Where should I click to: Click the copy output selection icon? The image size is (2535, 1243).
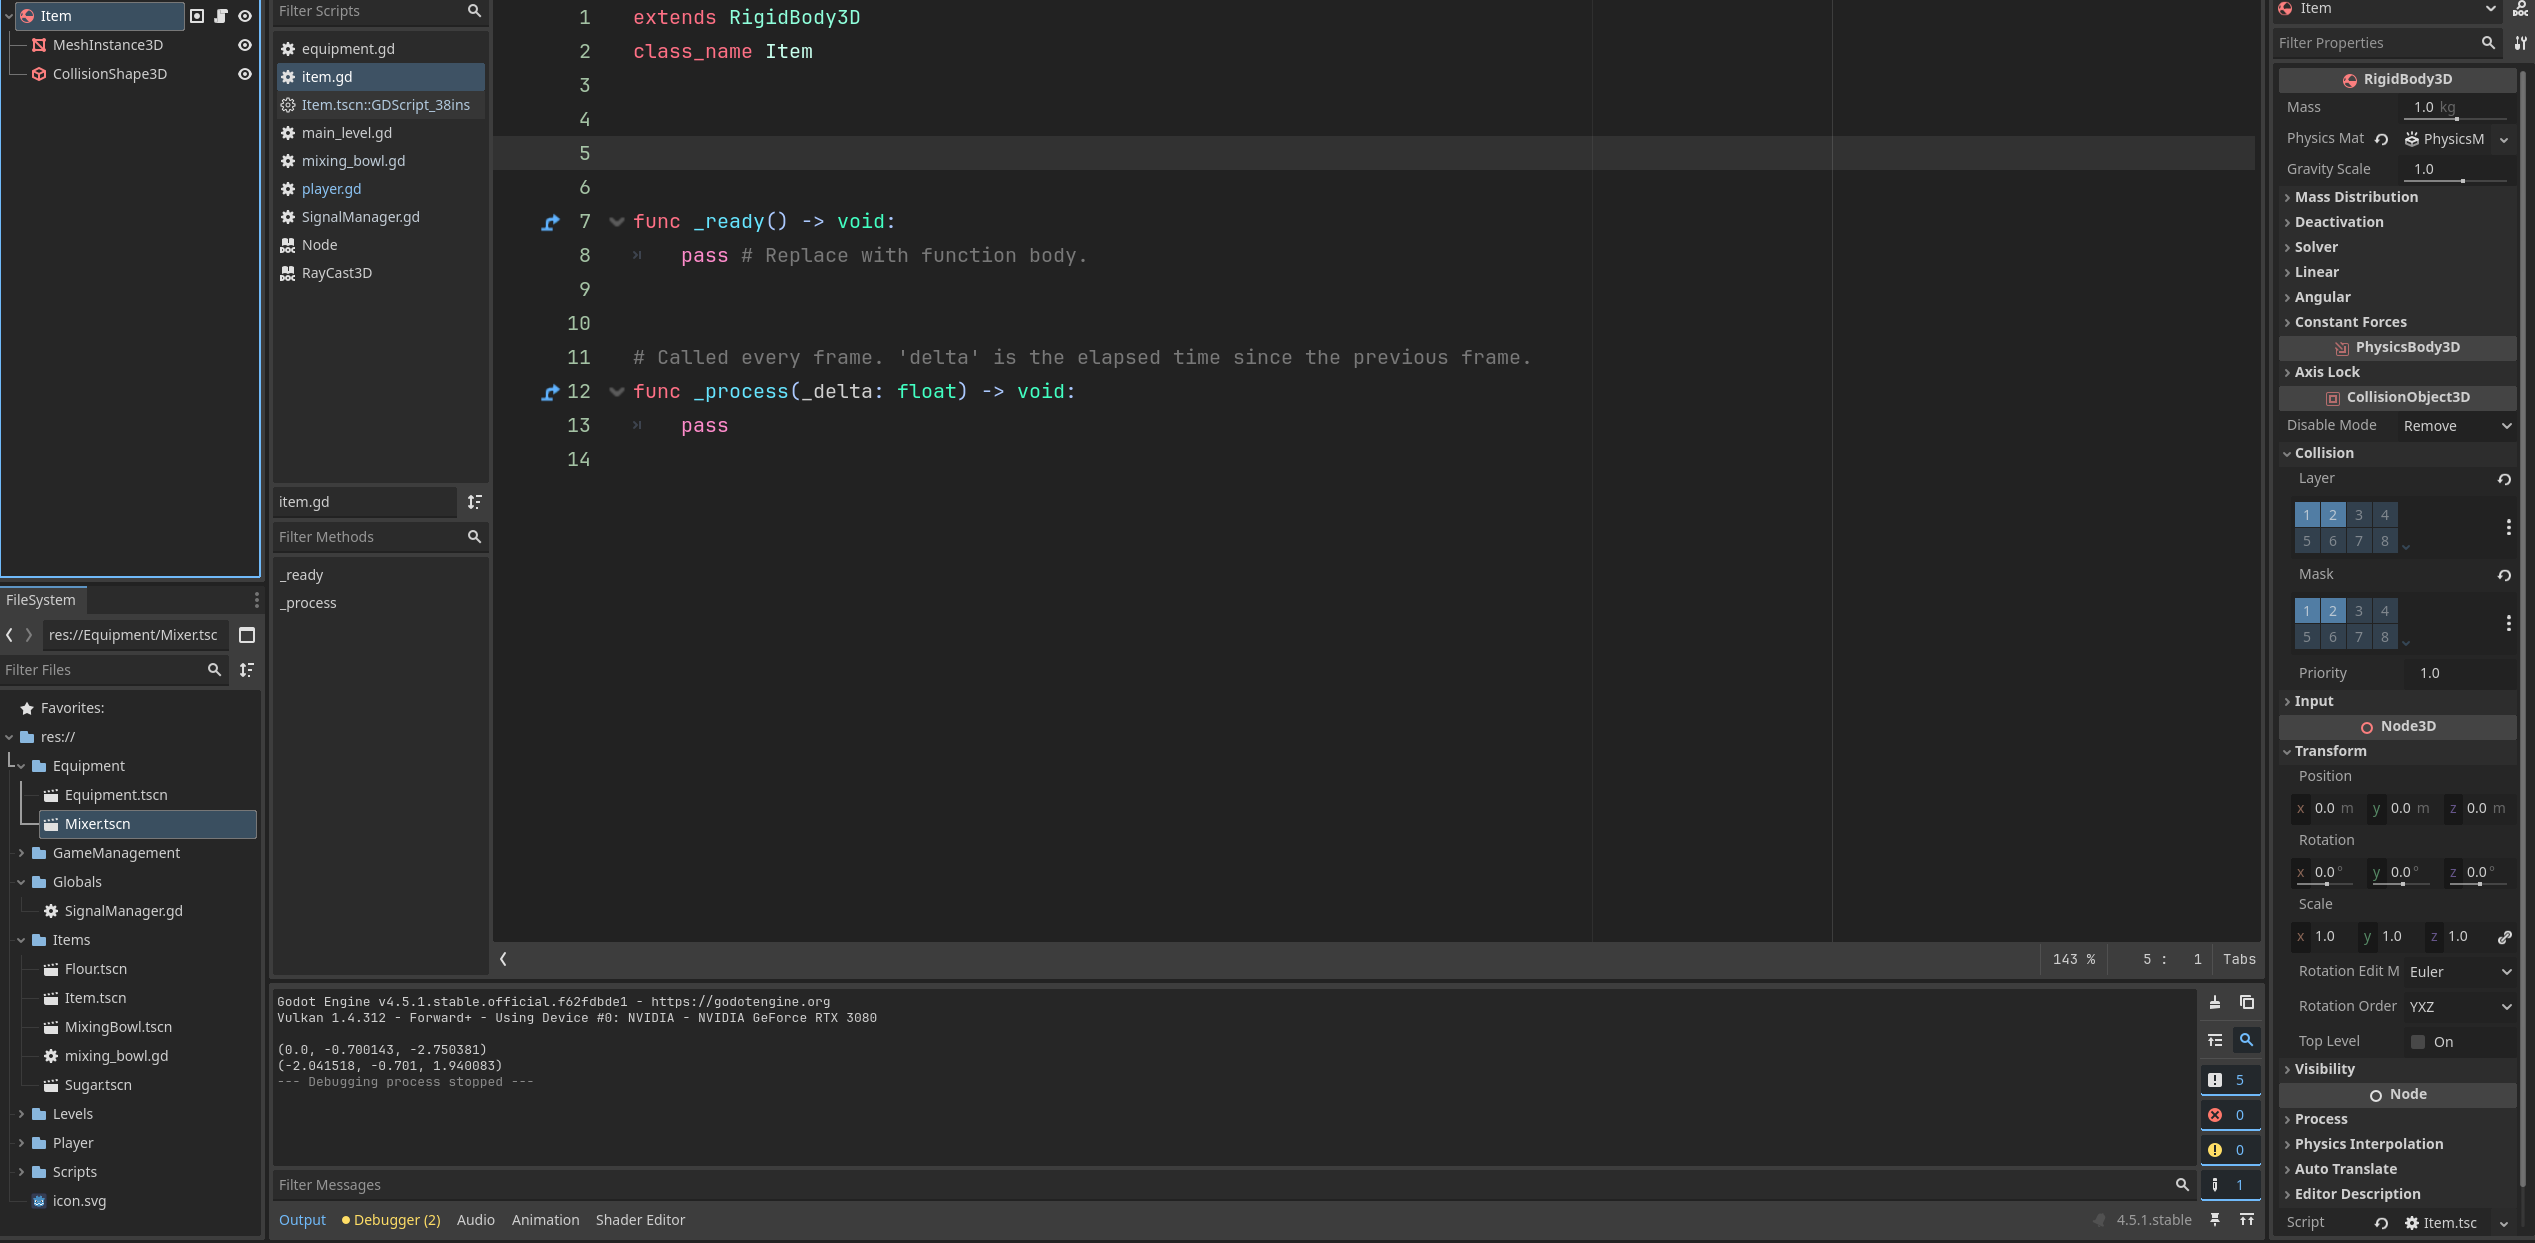(x=2247, y=1002)
